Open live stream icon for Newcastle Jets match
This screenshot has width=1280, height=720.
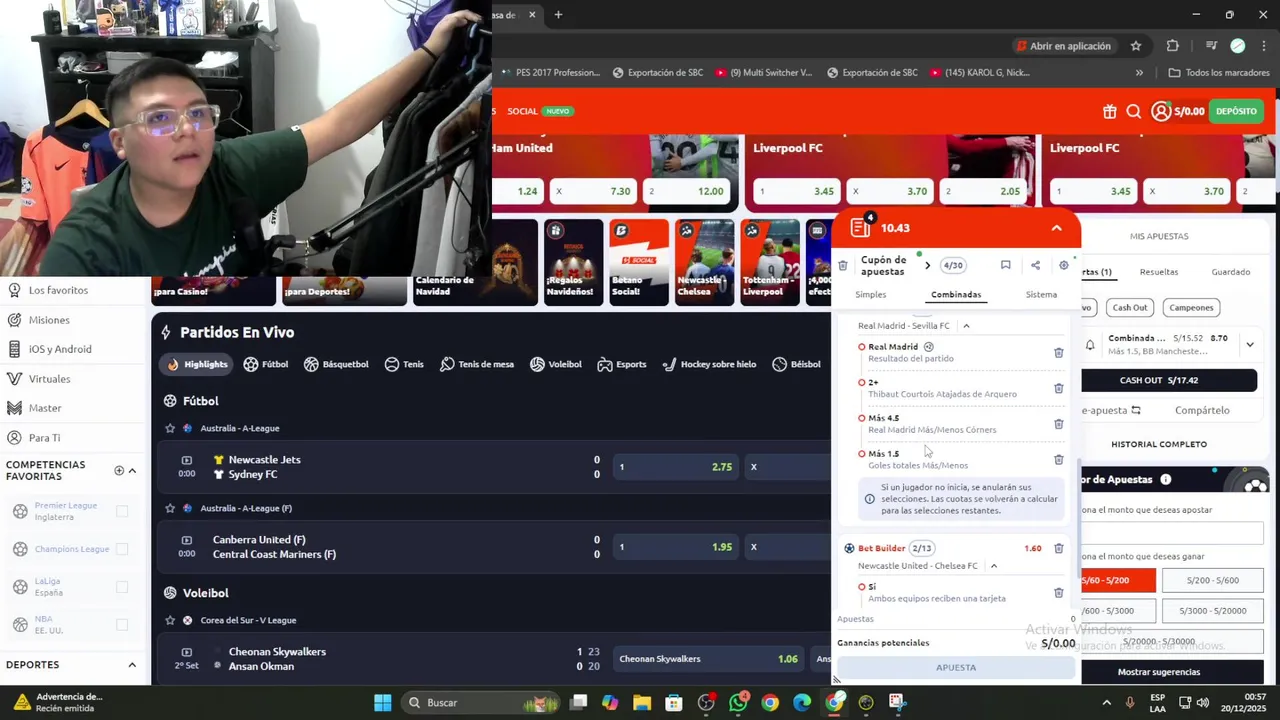point(187,460)
